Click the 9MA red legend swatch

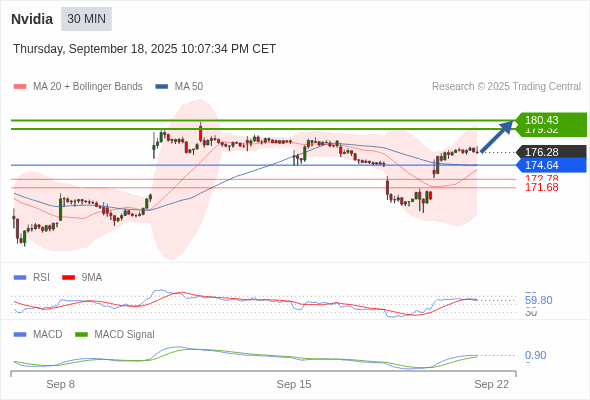(x=68, y=278)
